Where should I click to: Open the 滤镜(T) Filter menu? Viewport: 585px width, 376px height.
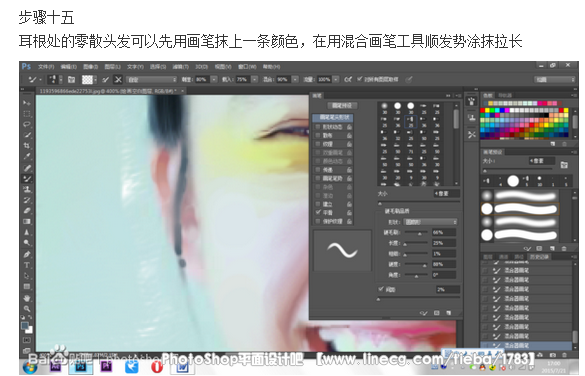point(181,67)
